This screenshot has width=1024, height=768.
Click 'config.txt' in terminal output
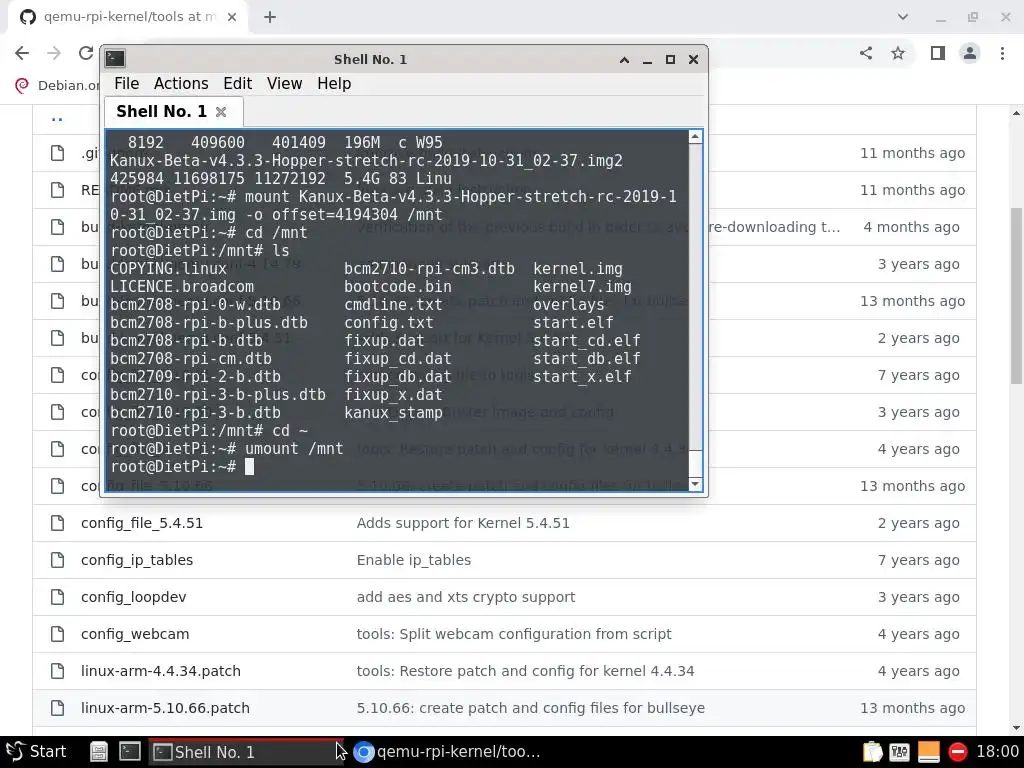[x=389, y=323]
